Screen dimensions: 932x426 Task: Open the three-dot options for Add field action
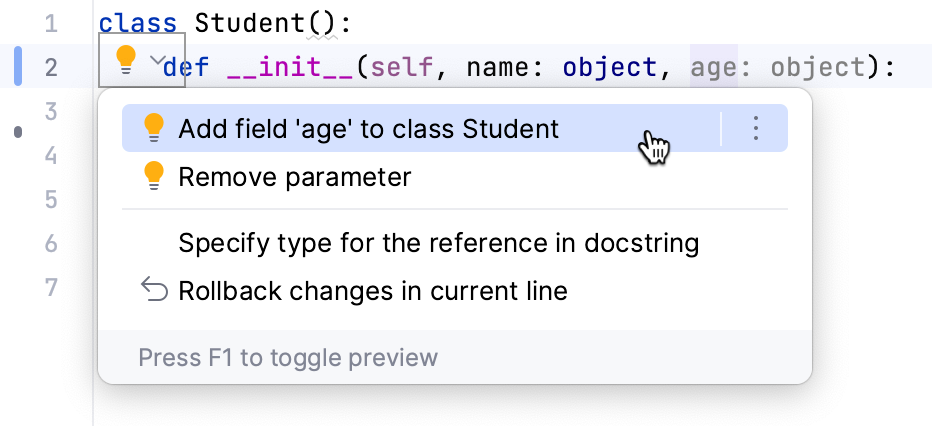tap(756, 129)
